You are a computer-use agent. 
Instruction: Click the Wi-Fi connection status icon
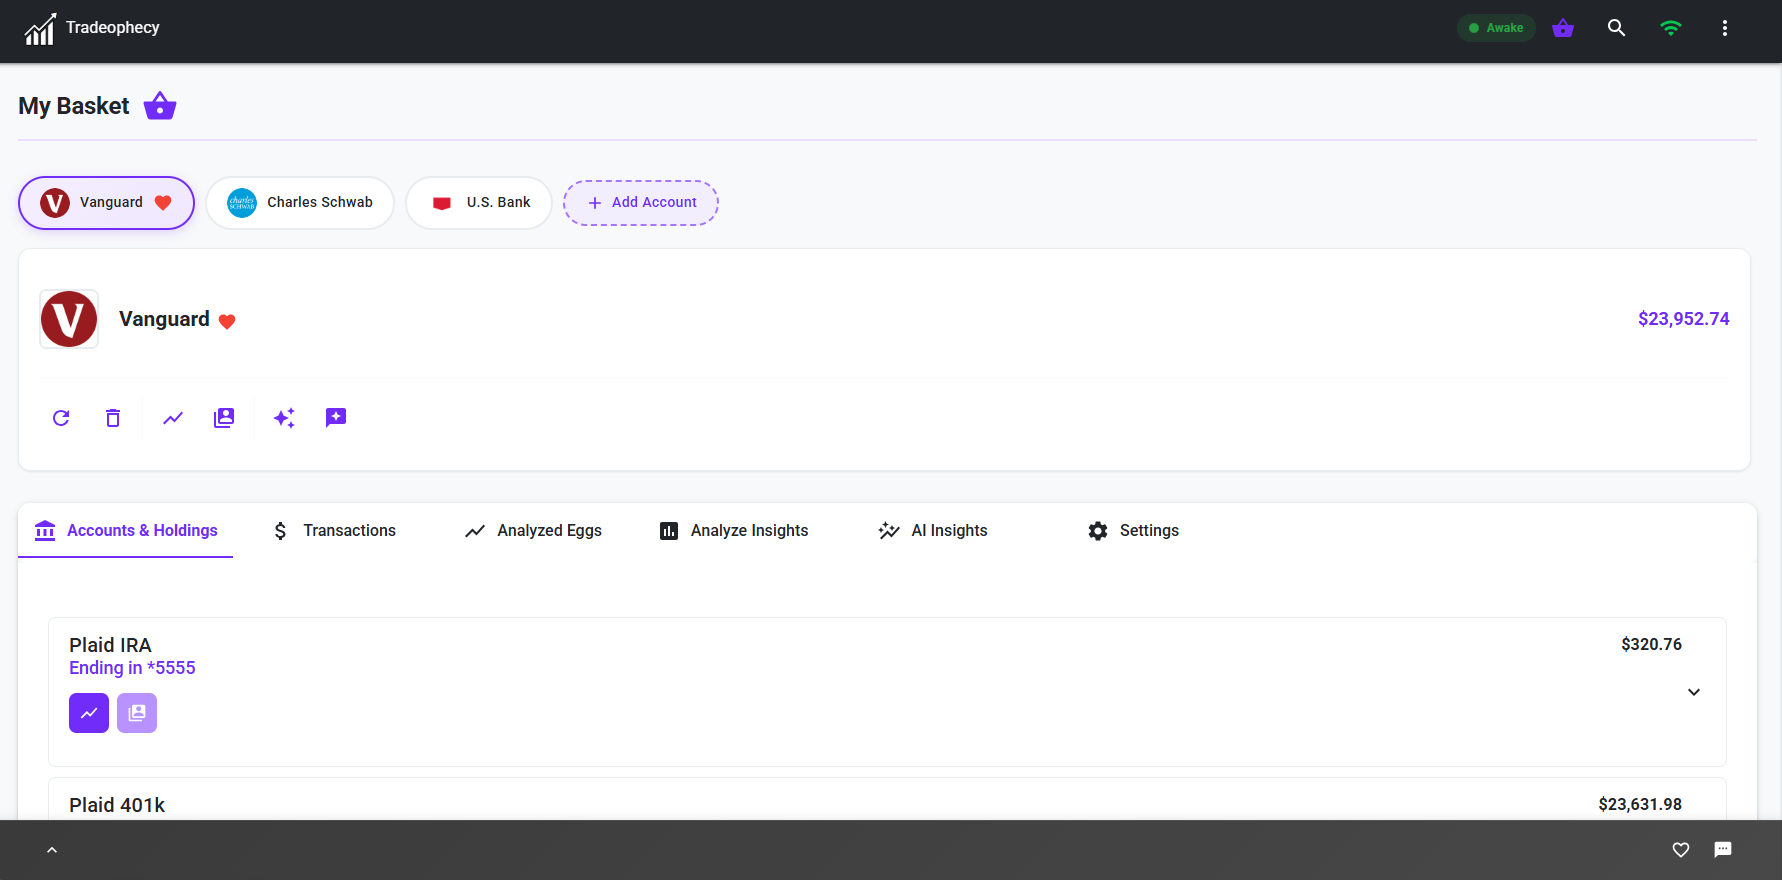pyautogui.click(x=1670, y=28)
